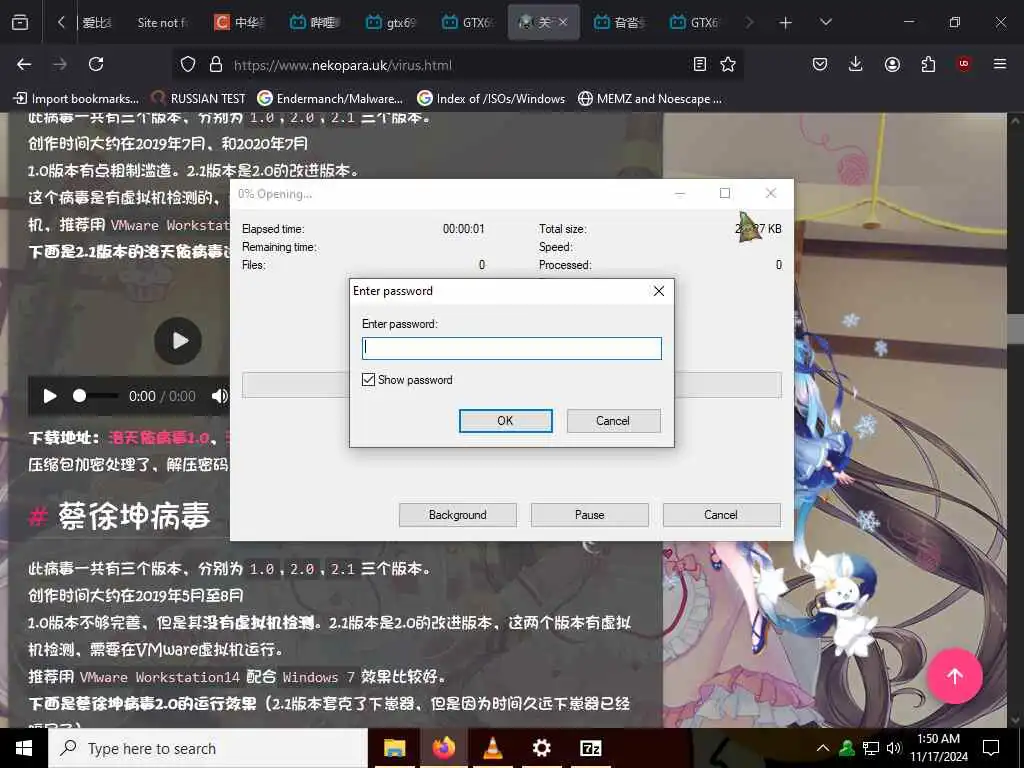Adjust the audio player seek slider
The image size is (1024, 768).
click(96, 396)
